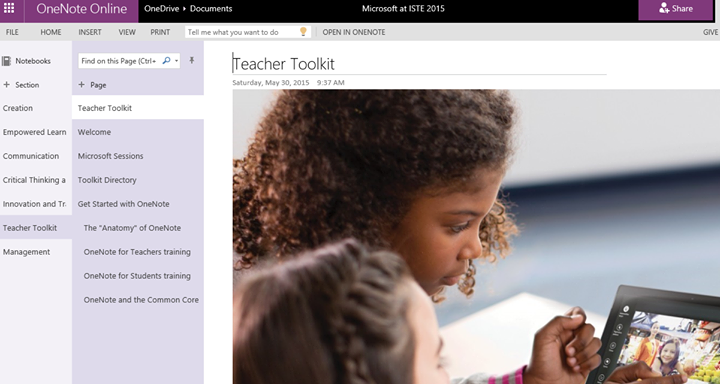Click the Microsoft at ISTE 2015 notebook title
This screenshot has height=384, width=720.
point(403,8)
